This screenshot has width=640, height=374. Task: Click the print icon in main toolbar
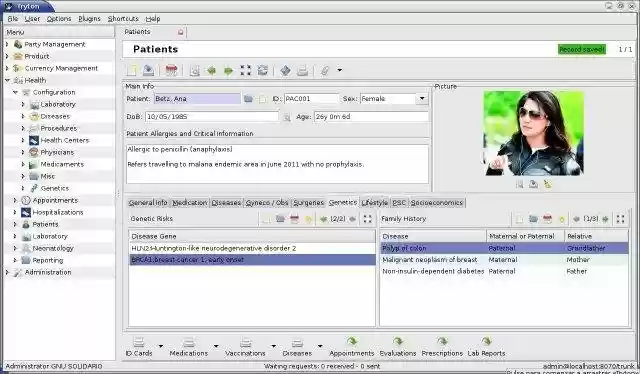pos(302,71)
